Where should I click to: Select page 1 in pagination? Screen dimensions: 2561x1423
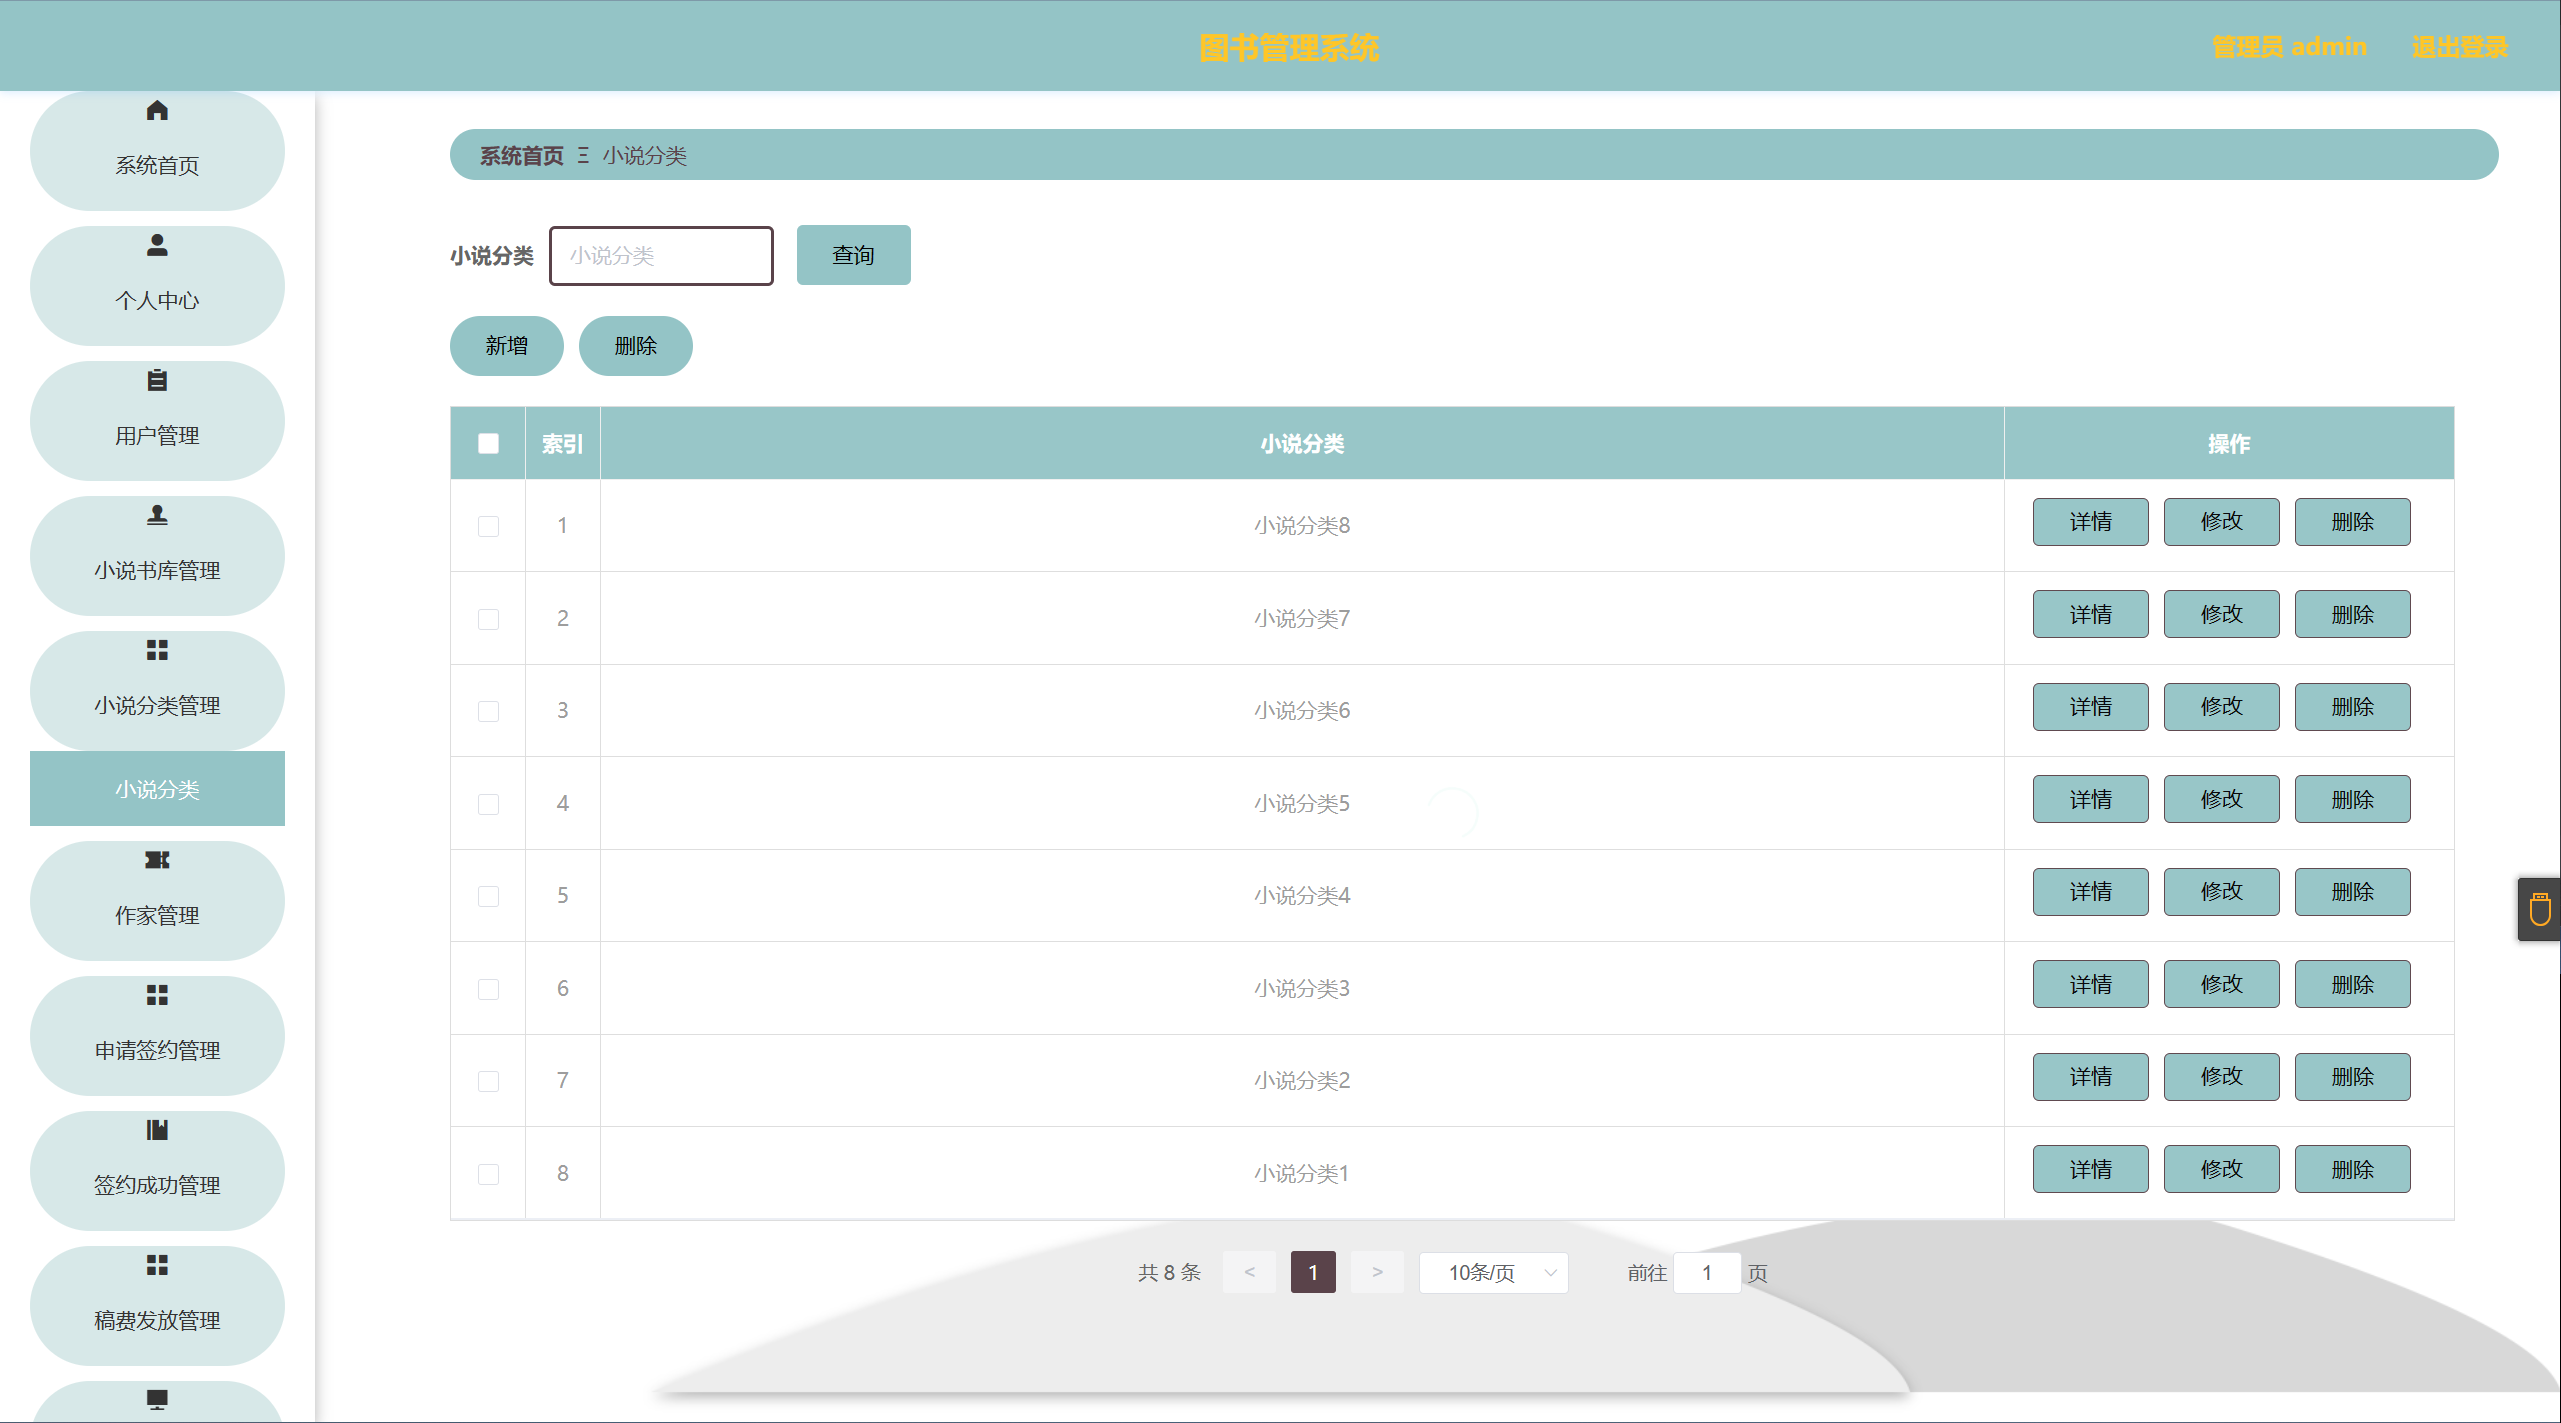tap(1313, 1273)
